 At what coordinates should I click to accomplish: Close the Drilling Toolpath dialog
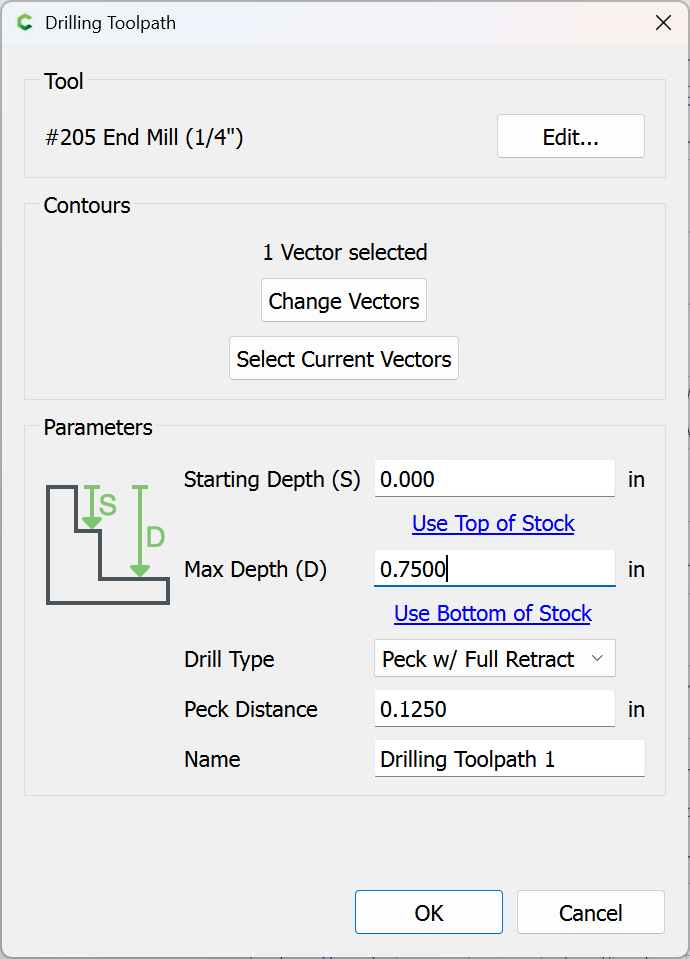point(662,23)
